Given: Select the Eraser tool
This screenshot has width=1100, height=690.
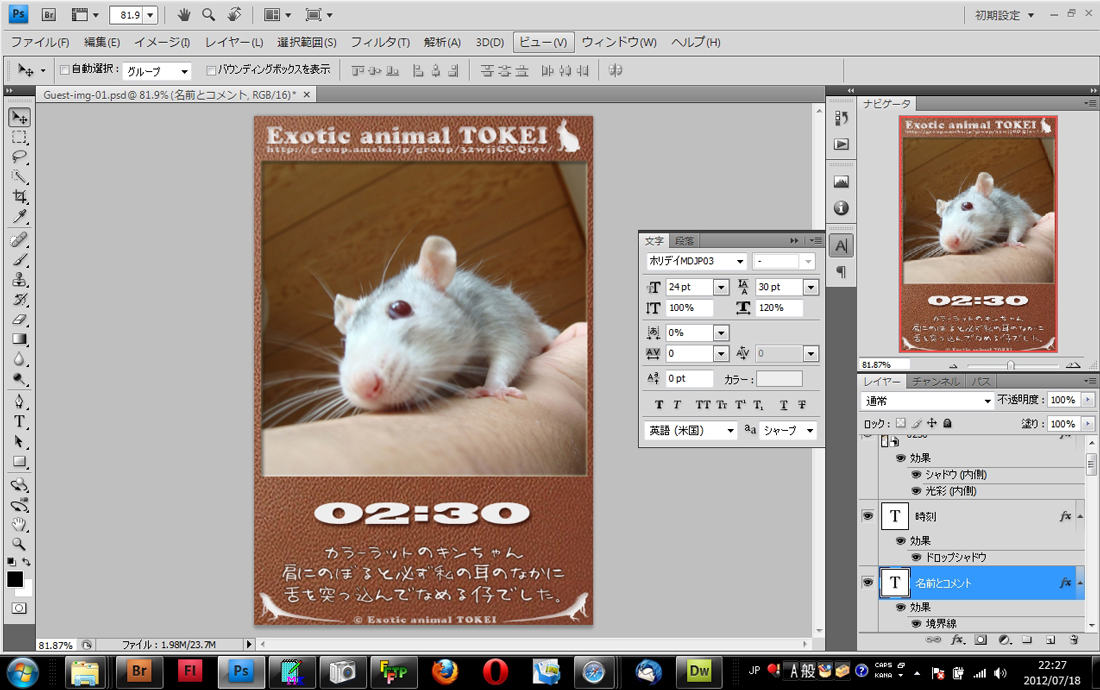Looking at the screenshot, I should [19, 320].
